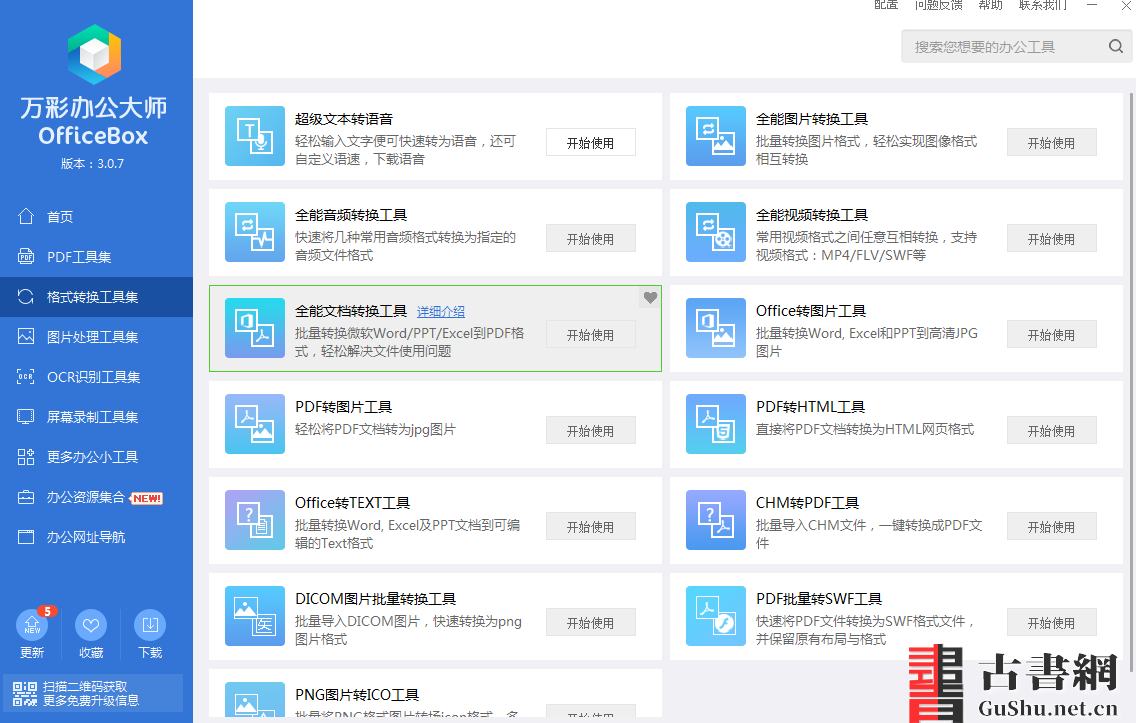This screenshot has width=1136, height=723.
Task: Open 收藏 favorites in sidebar
Action: tap(91, 634)
